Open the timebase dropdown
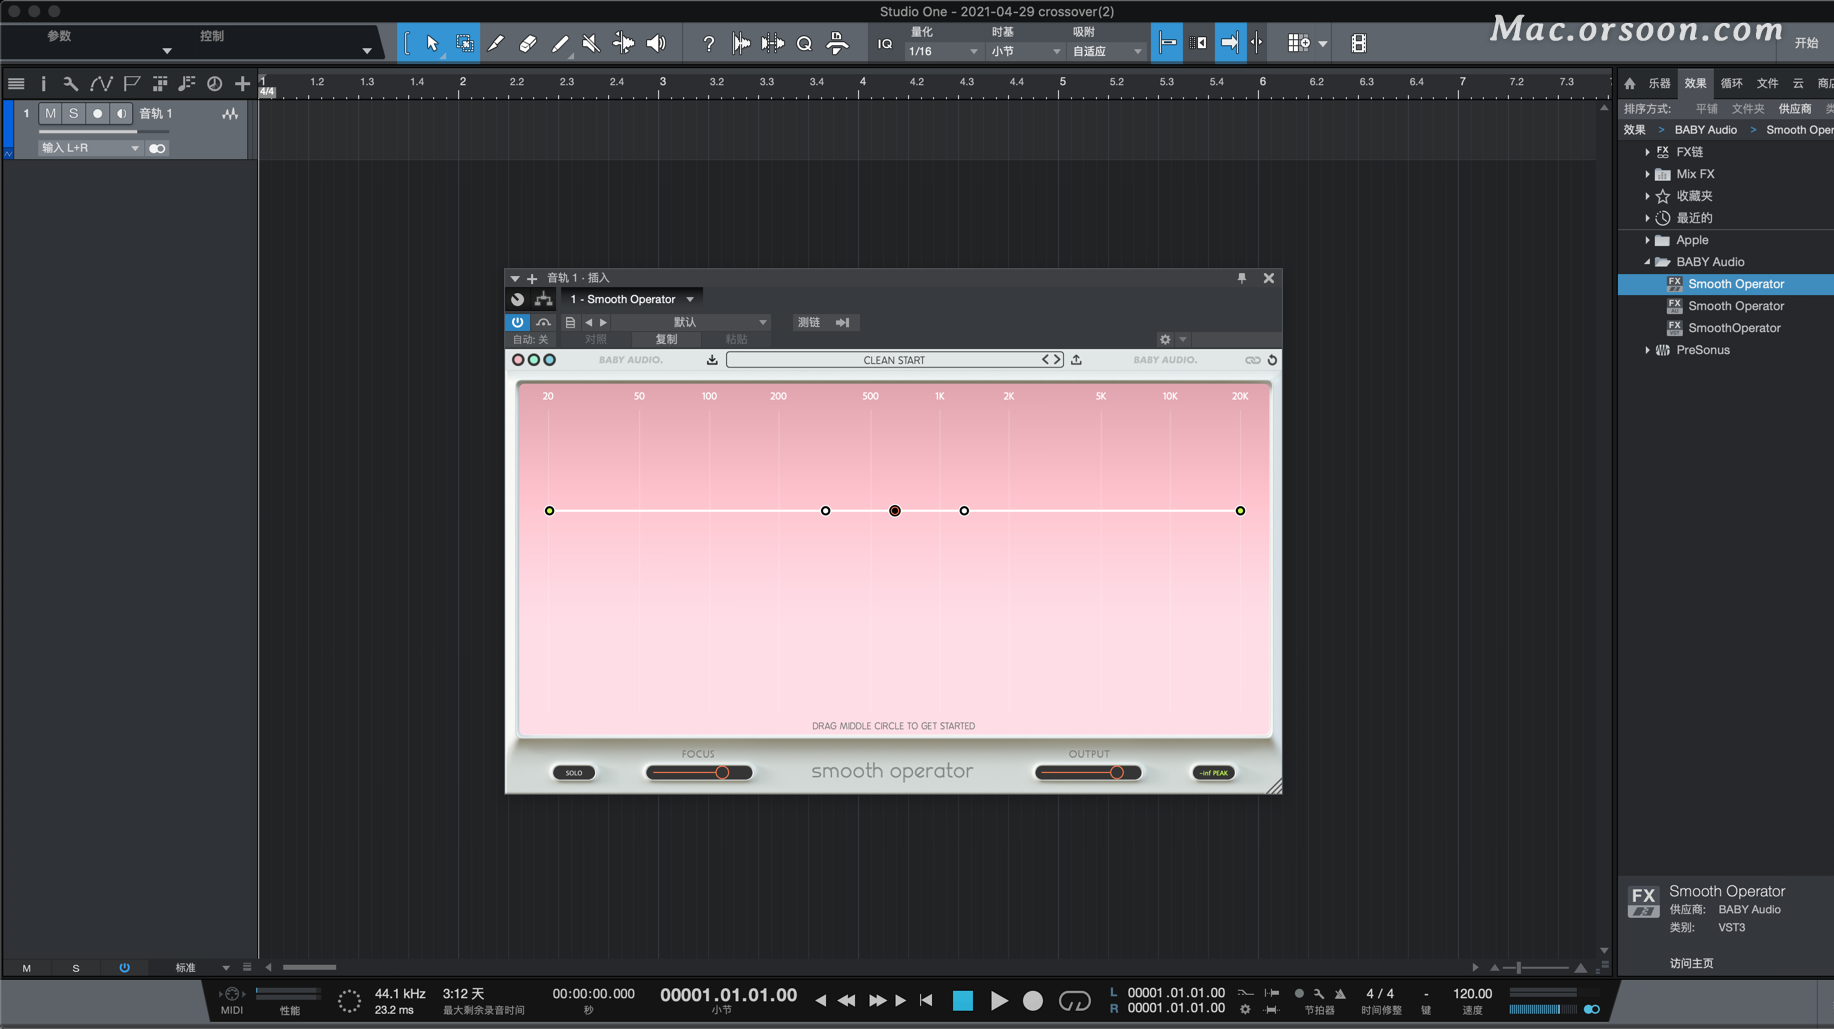Viewport: 1834px width, 1029px height. 1025,51
